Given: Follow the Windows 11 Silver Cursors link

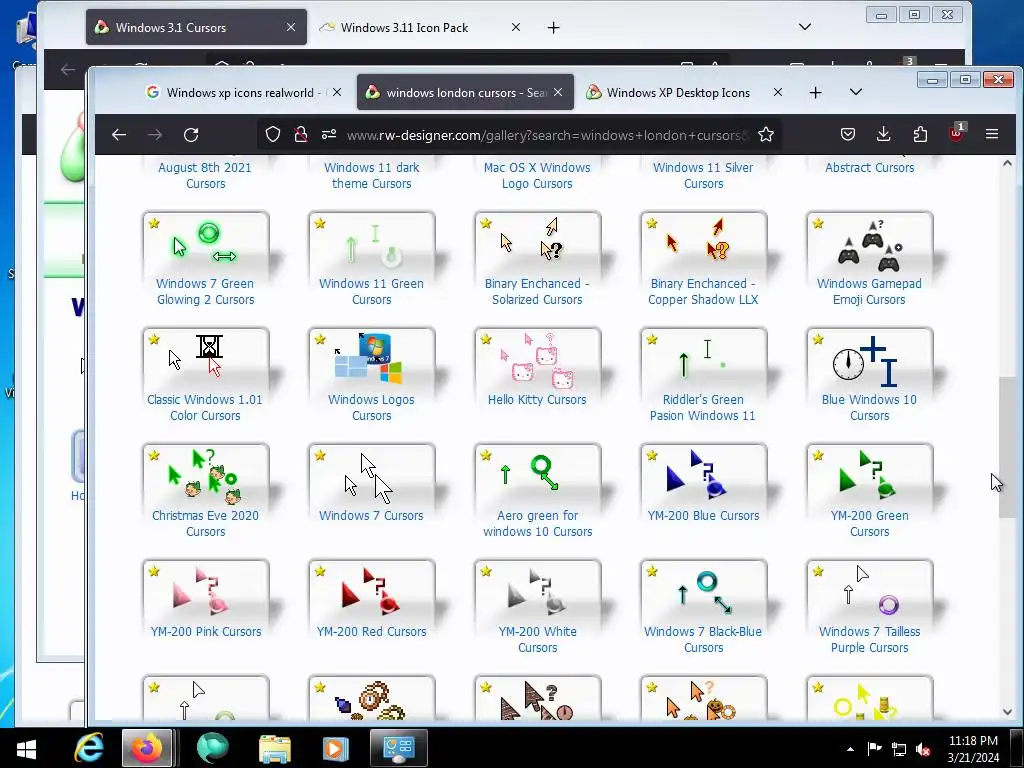Looking at the screenshot, I should click(703, 175).
